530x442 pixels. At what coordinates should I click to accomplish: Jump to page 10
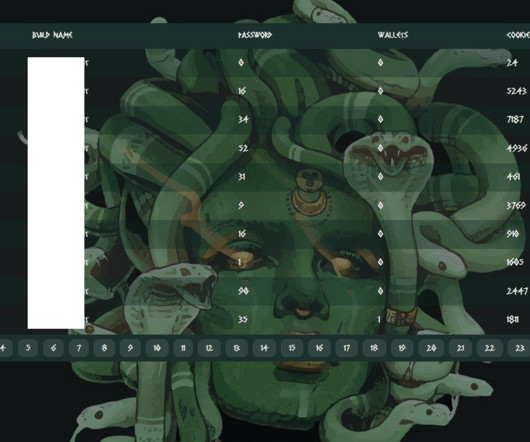157,348
